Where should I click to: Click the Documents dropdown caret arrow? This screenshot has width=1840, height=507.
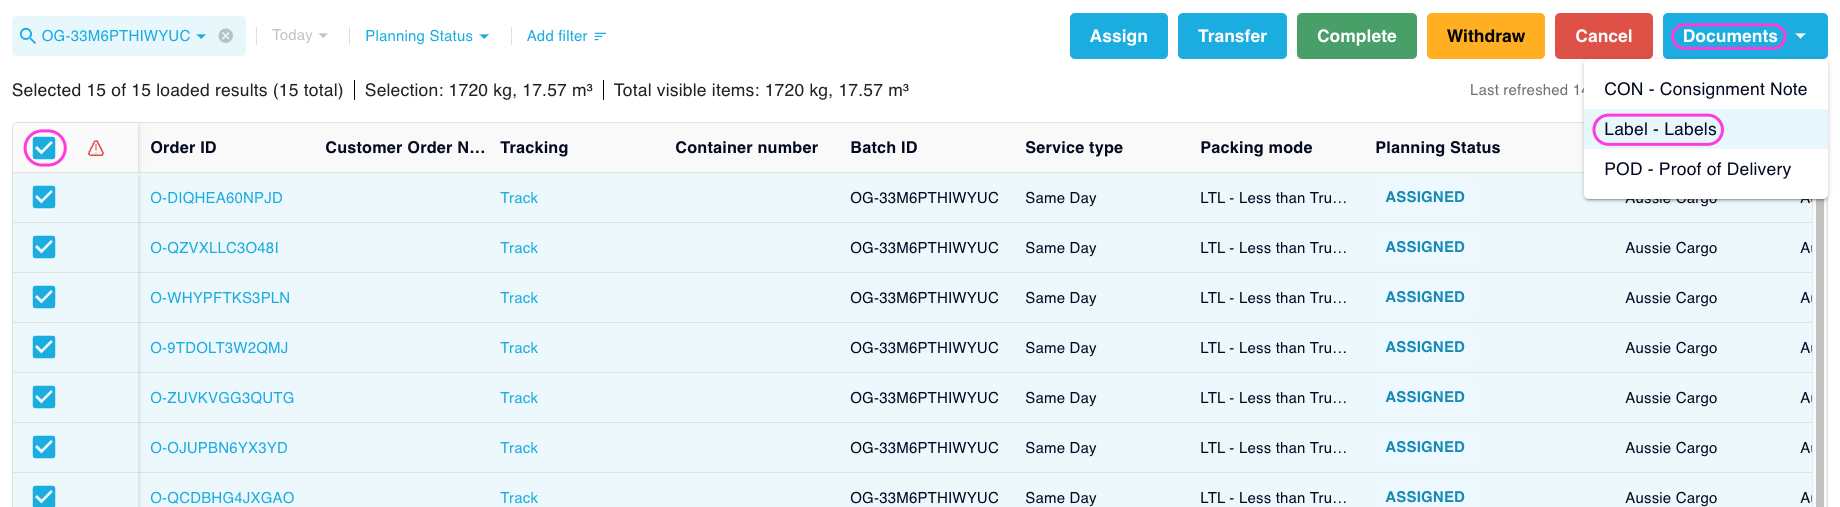pos(1801,36)
